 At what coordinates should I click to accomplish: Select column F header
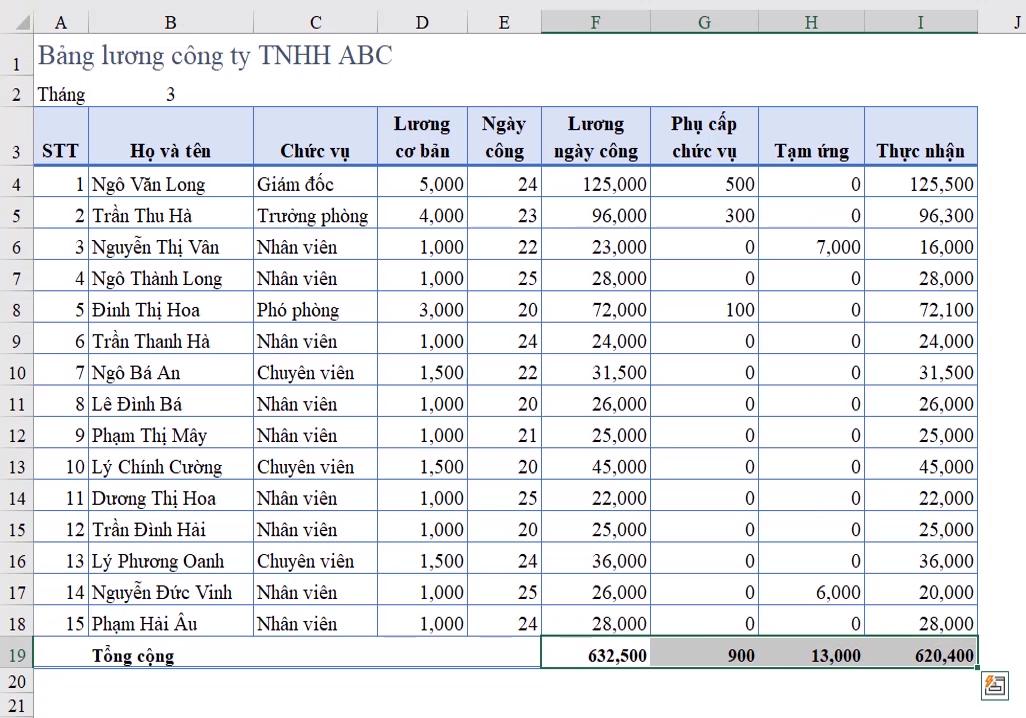(x=595, y=22)
